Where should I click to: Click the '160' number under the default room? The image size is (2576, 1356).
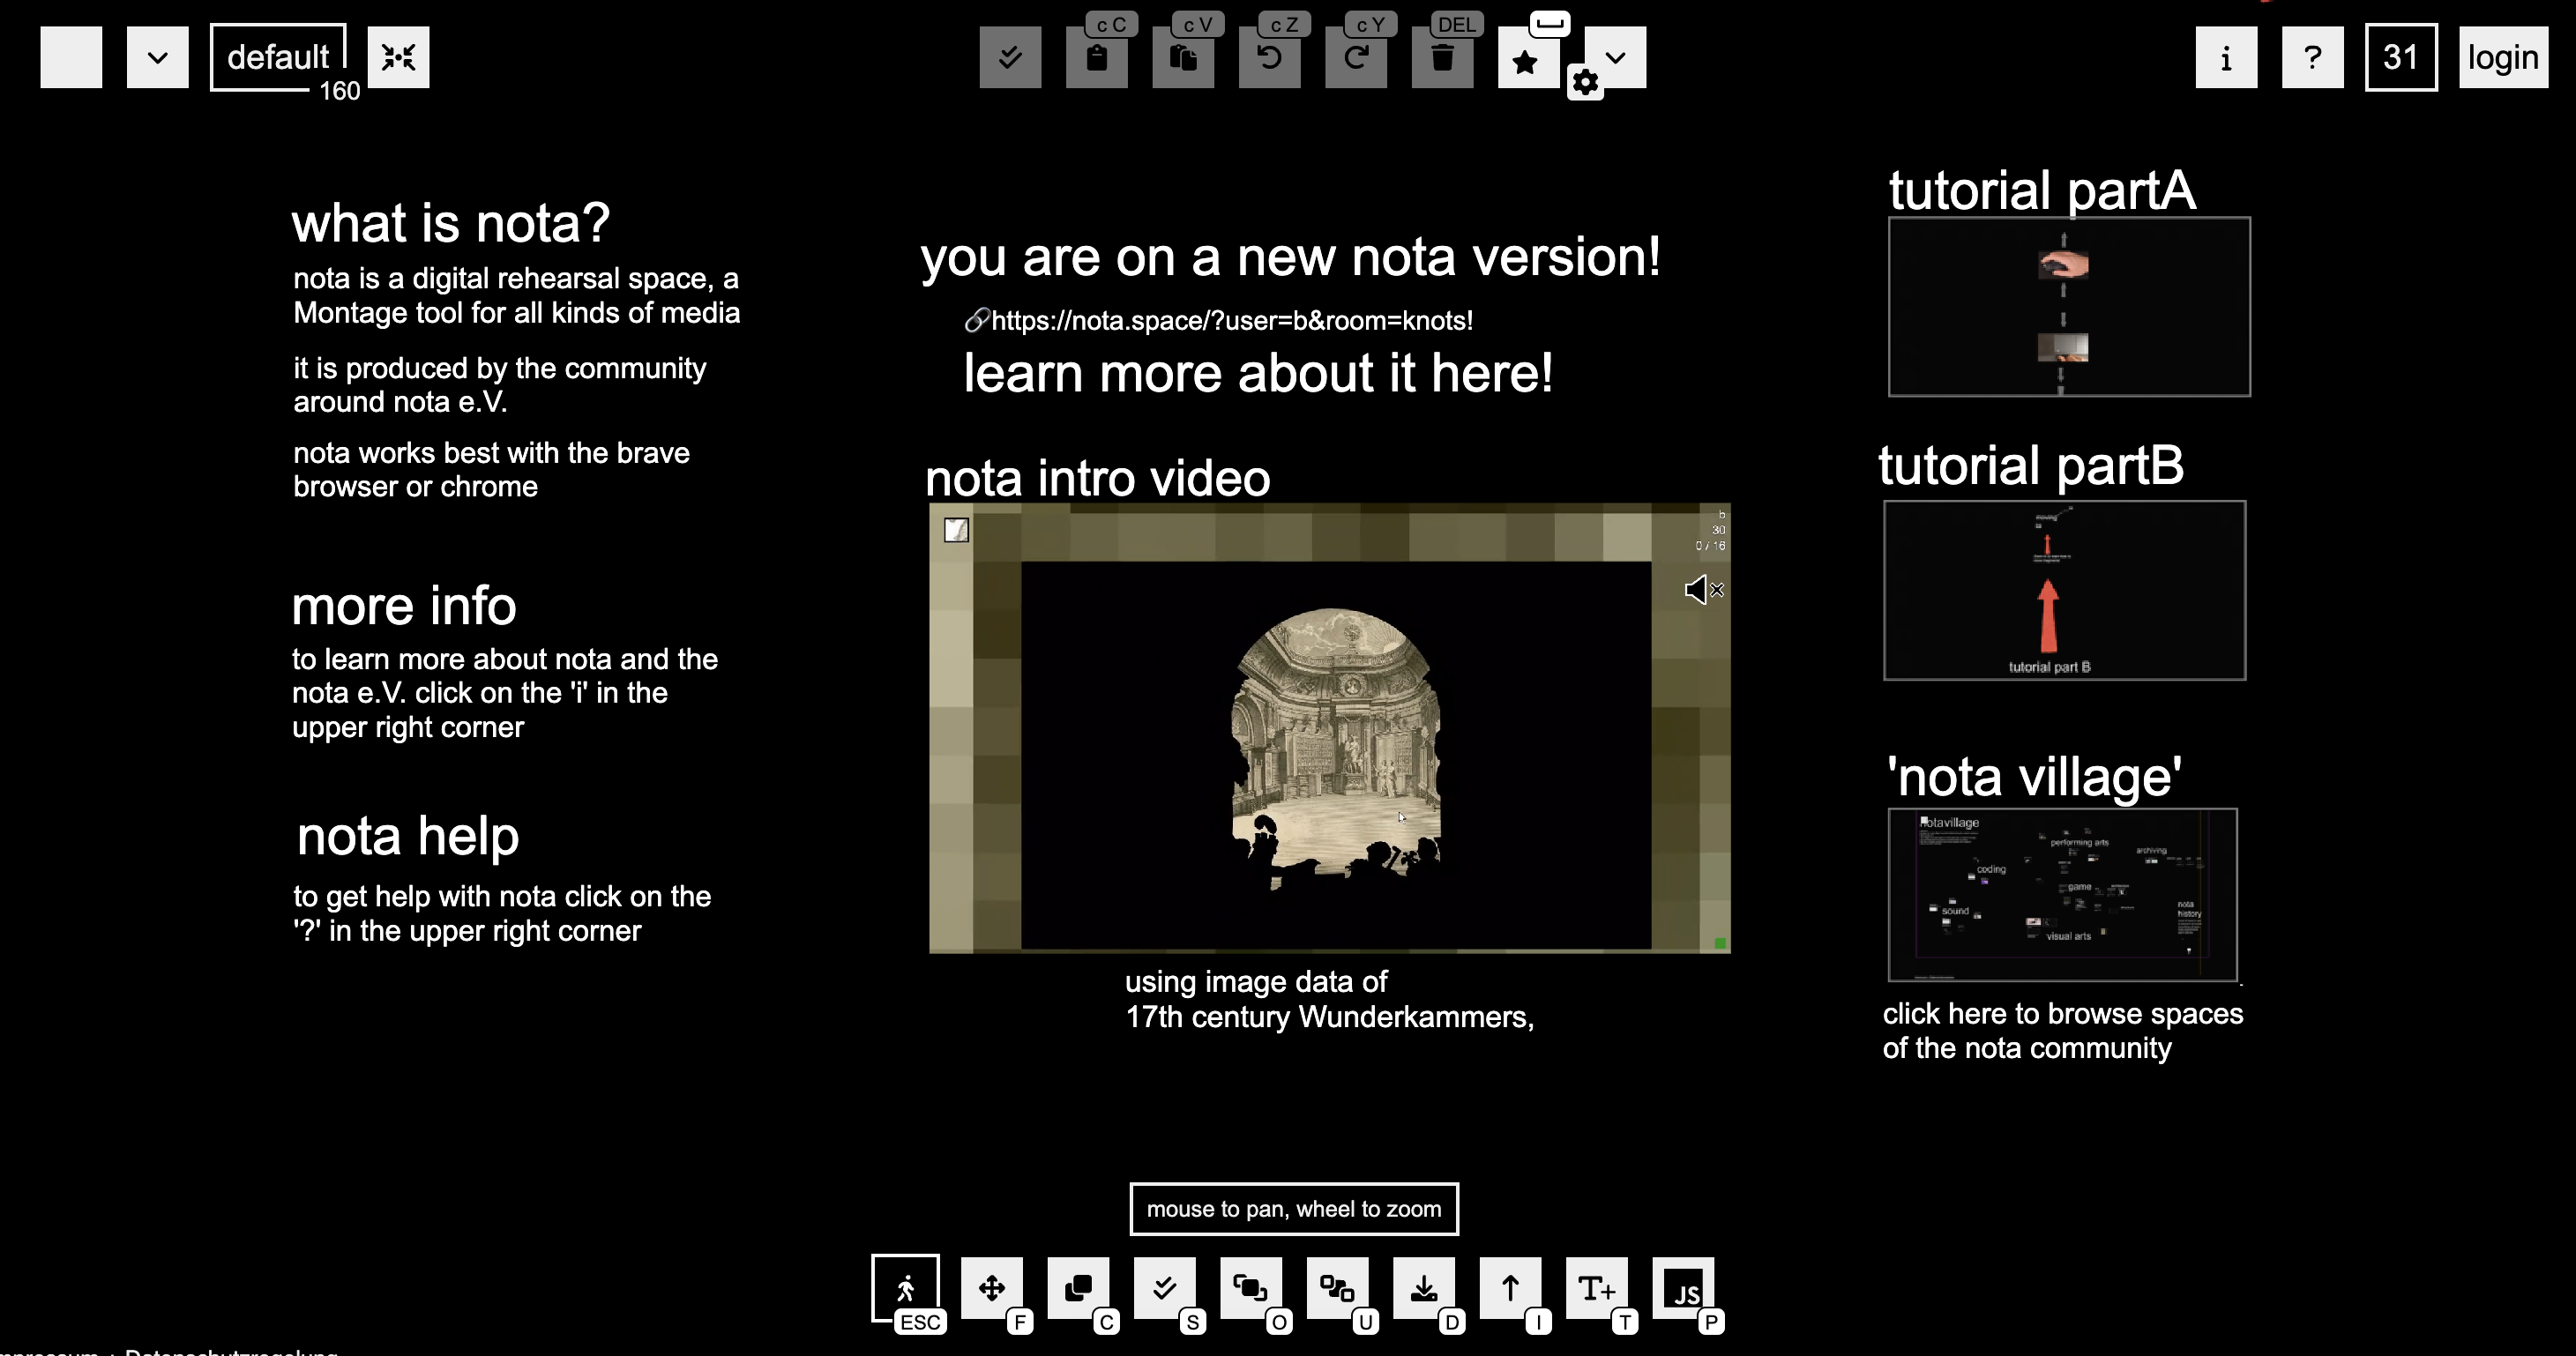click(340, 91)
